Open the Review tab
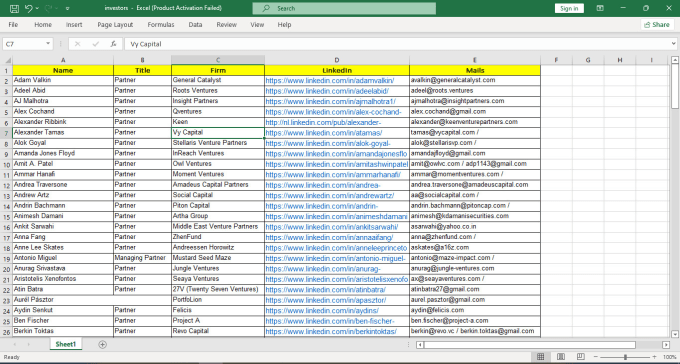 point(227,25)
